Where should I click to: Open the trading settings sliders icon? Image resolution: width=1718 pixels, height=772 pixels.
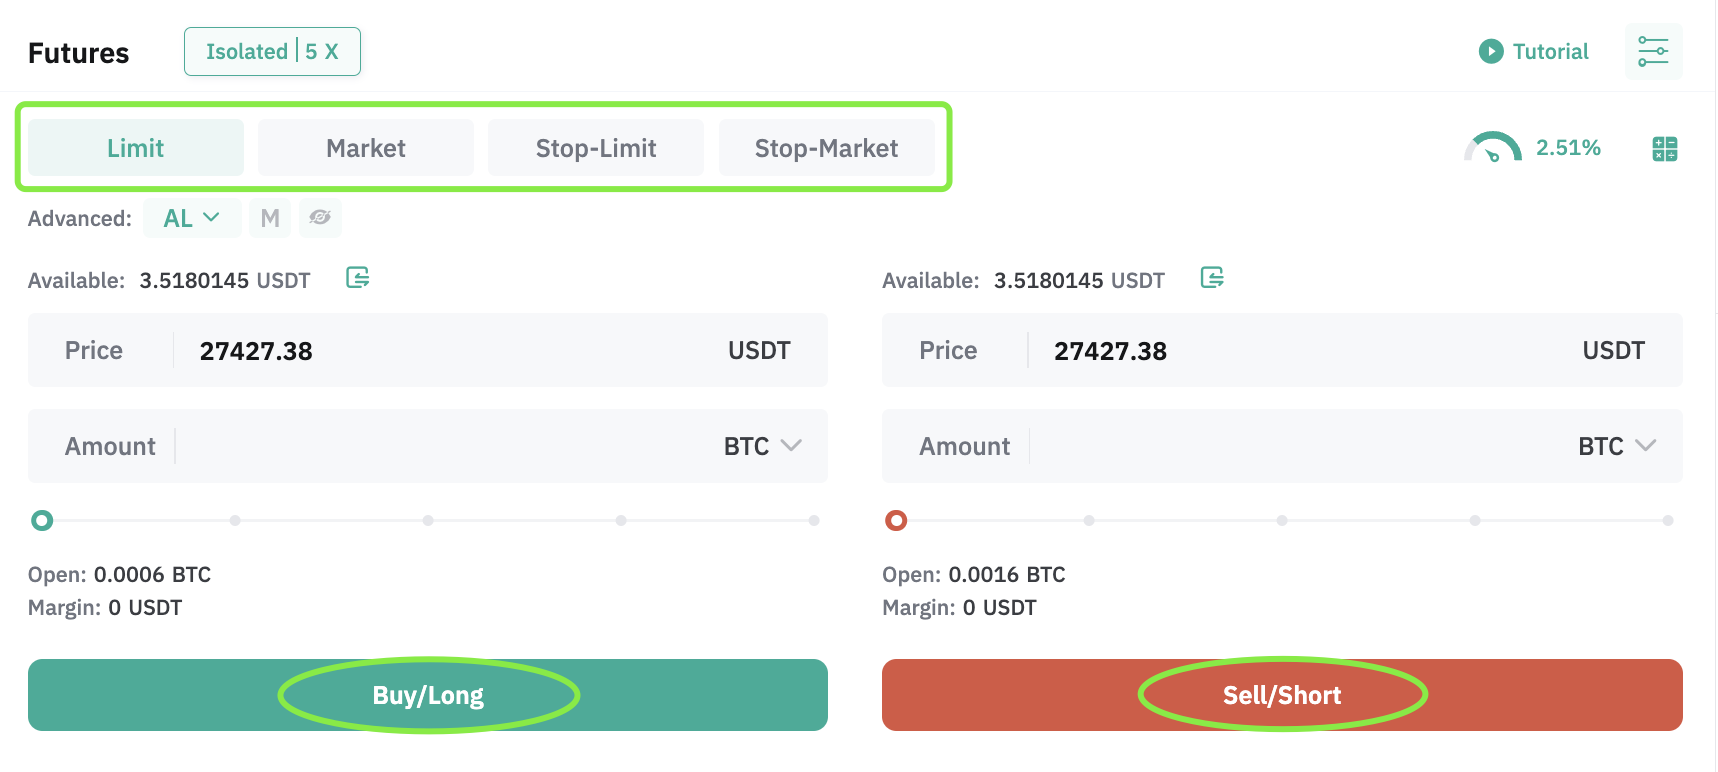point(1653,51)
